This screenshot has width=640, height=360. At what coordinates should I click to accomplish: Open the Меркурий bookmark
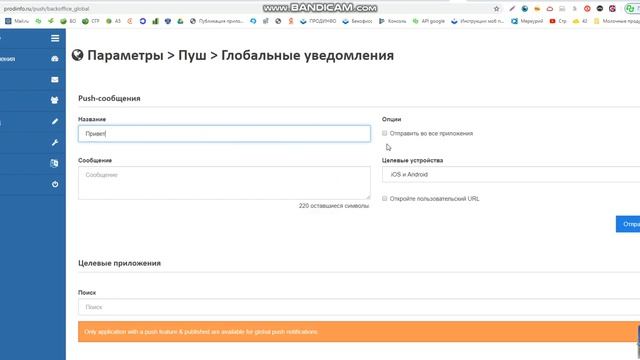click(527, 21)
